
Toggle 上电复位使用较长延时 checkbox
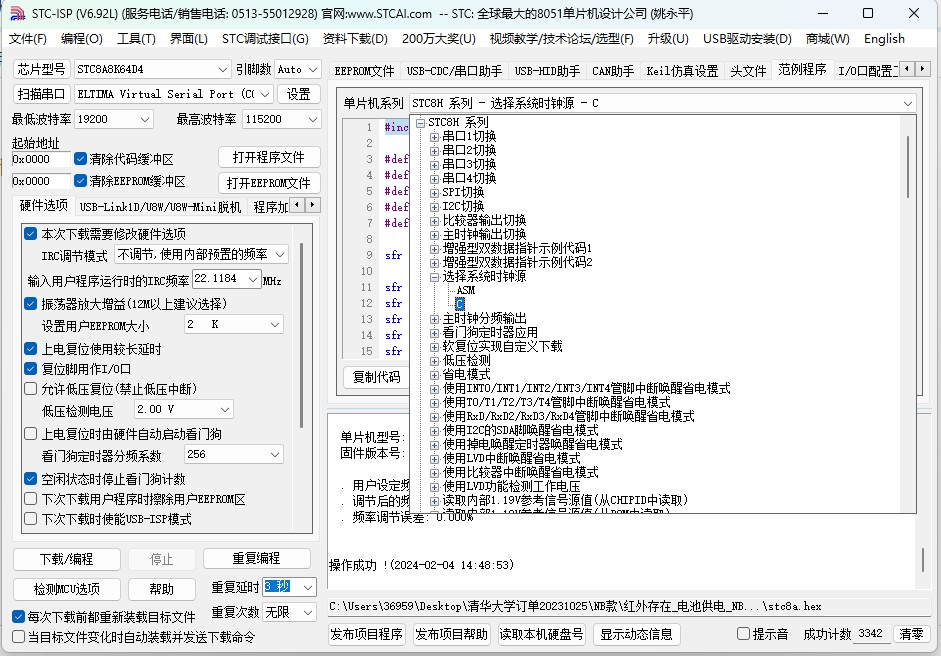(31, 349)
